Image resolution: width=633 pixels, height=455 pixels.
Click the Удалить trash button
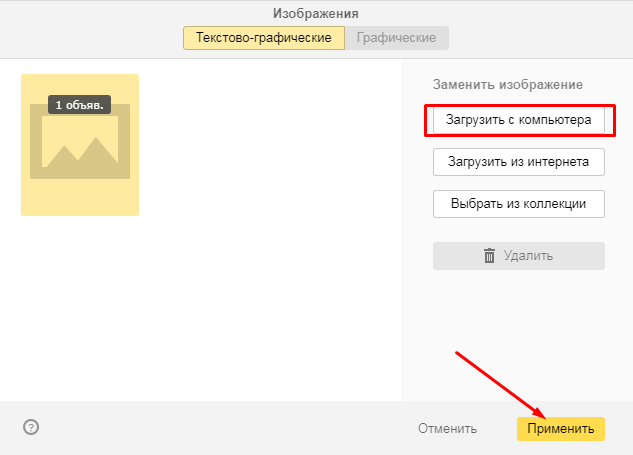click(519, 256)
